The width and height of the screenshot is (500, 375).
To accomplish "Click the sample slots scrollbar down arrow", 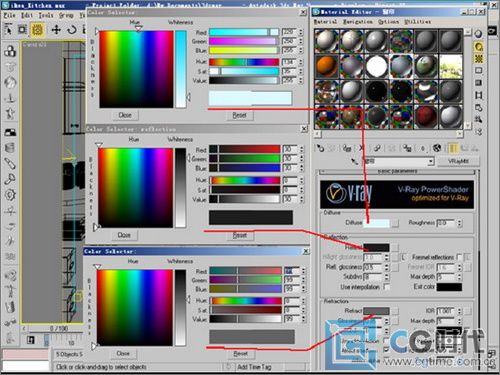I will pos(468,126).
